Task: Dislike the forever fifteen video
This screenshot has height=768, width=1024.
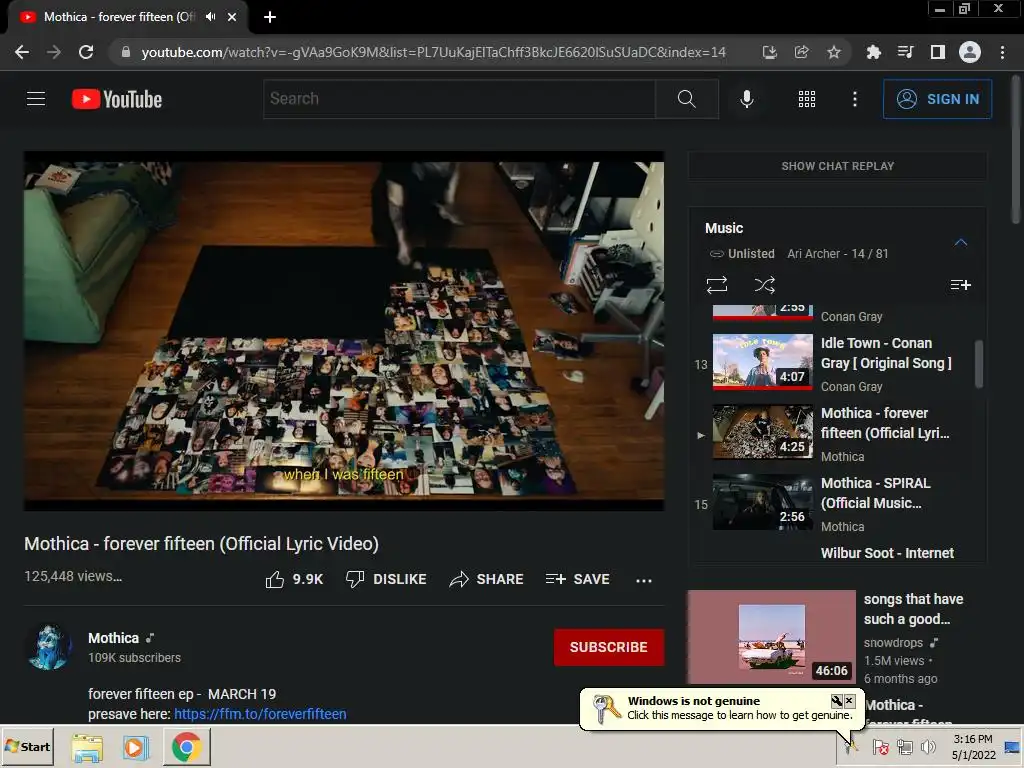Action: (386, 579)
